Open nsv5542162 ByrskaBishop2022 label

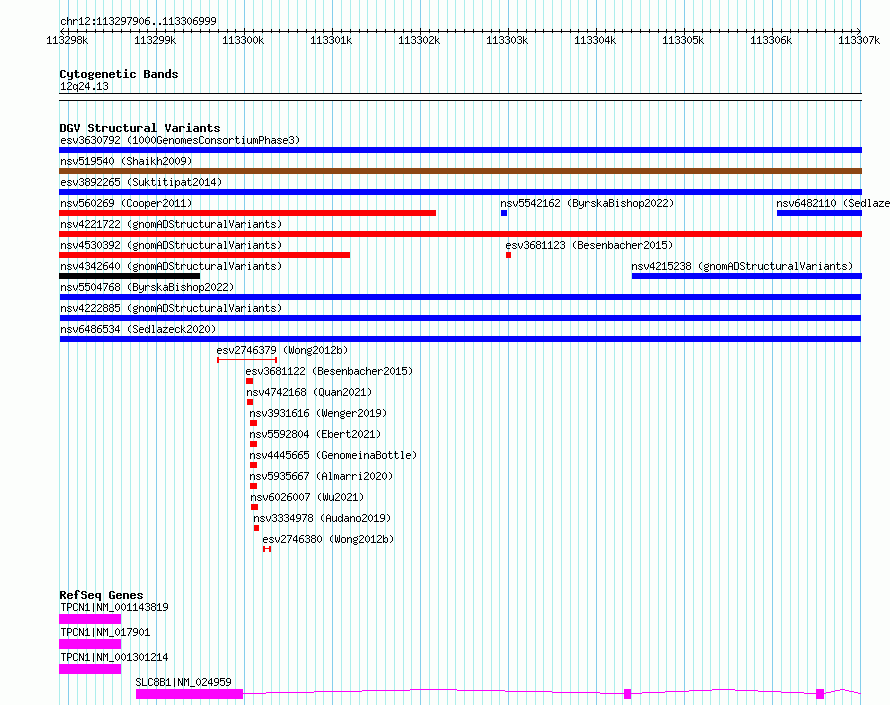click(x=587, y=203)
